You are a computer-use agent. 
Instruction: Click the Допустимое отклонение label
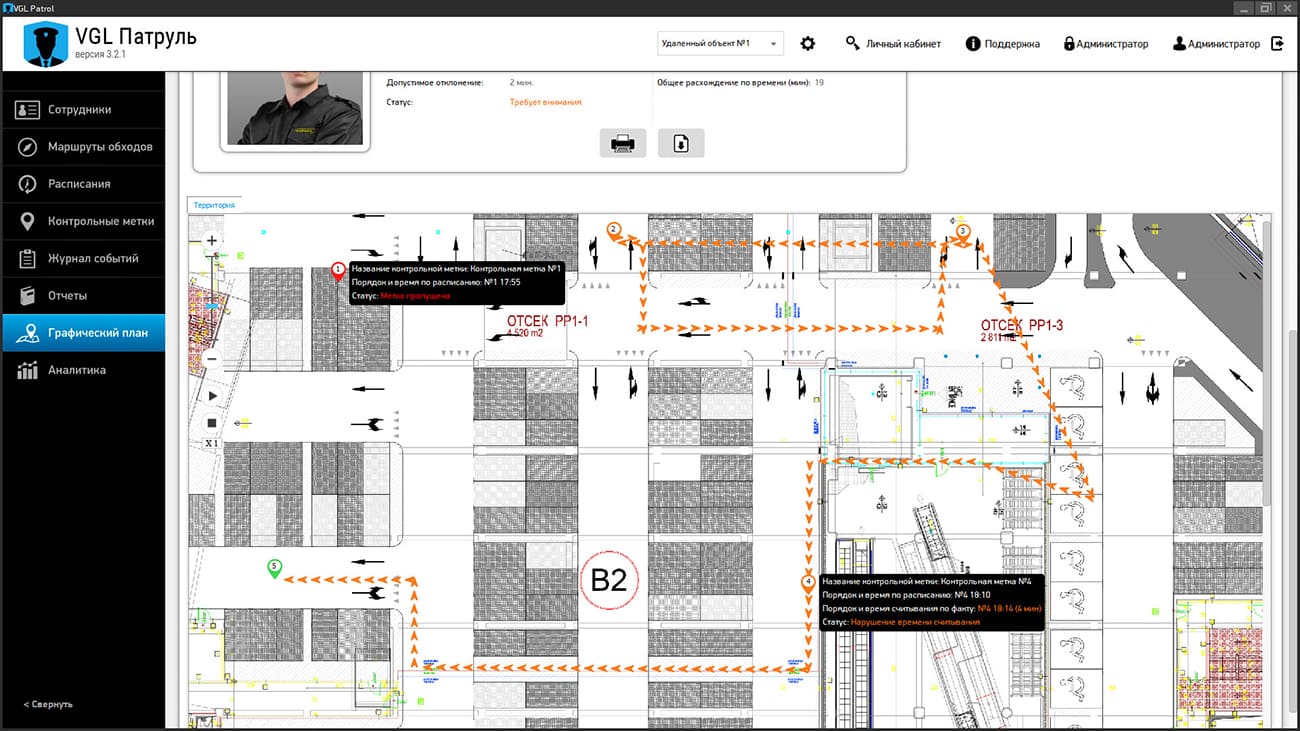point(434,82)
